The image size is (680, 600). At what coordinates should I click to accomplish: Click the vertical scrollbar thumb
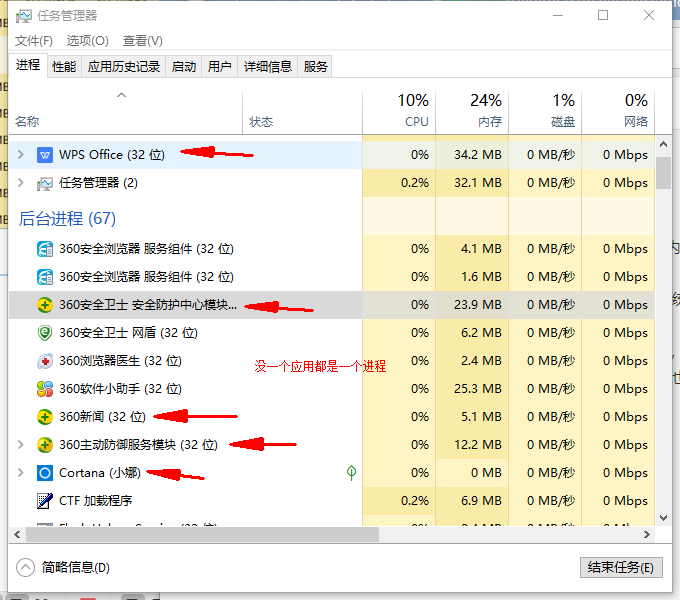[663, 173]
